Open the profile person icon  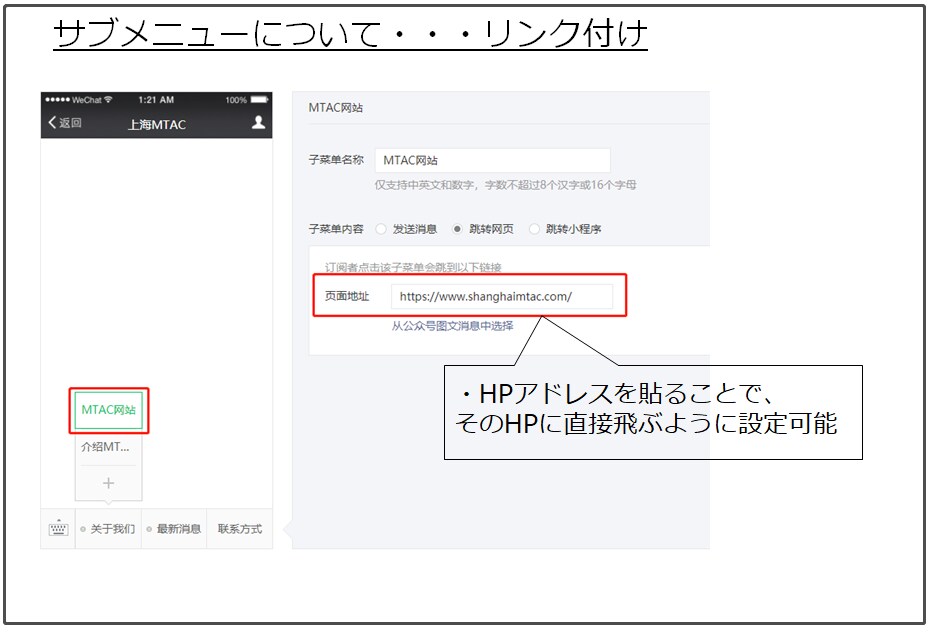tap(258, 122)
